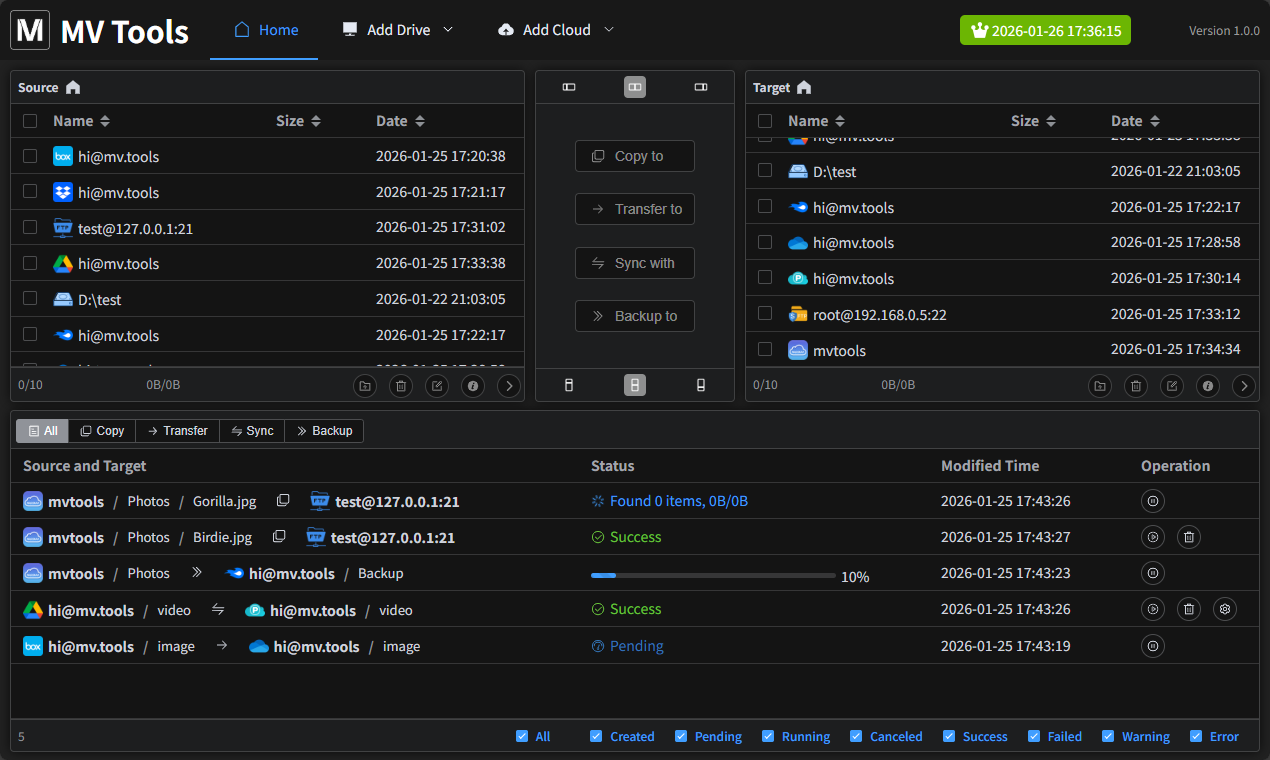Check the select-all checkbox in the Source panel

(x=30, y=120)
